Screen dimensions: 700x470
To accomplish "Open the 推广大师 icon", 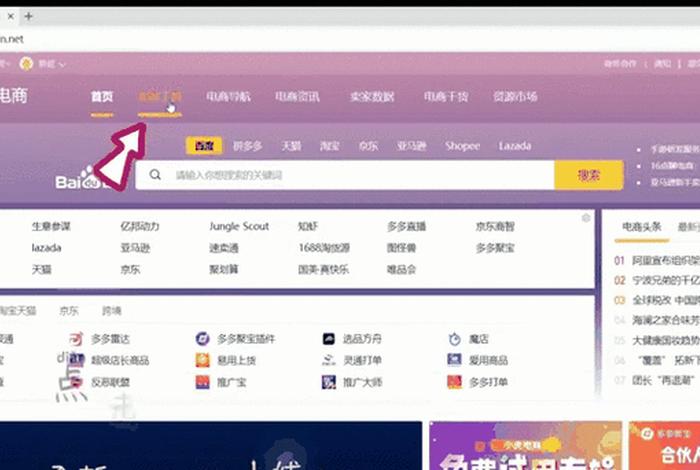I will click(x=328, y=382).
